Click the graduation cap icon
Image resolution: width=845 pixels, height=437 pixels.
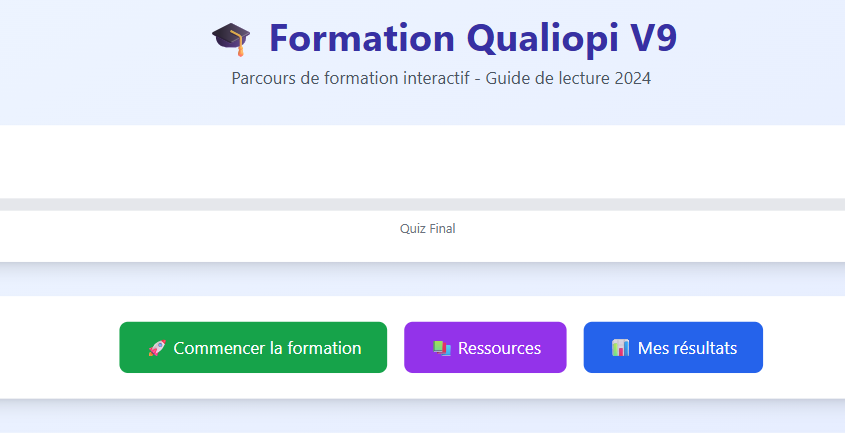coord(231,39)
